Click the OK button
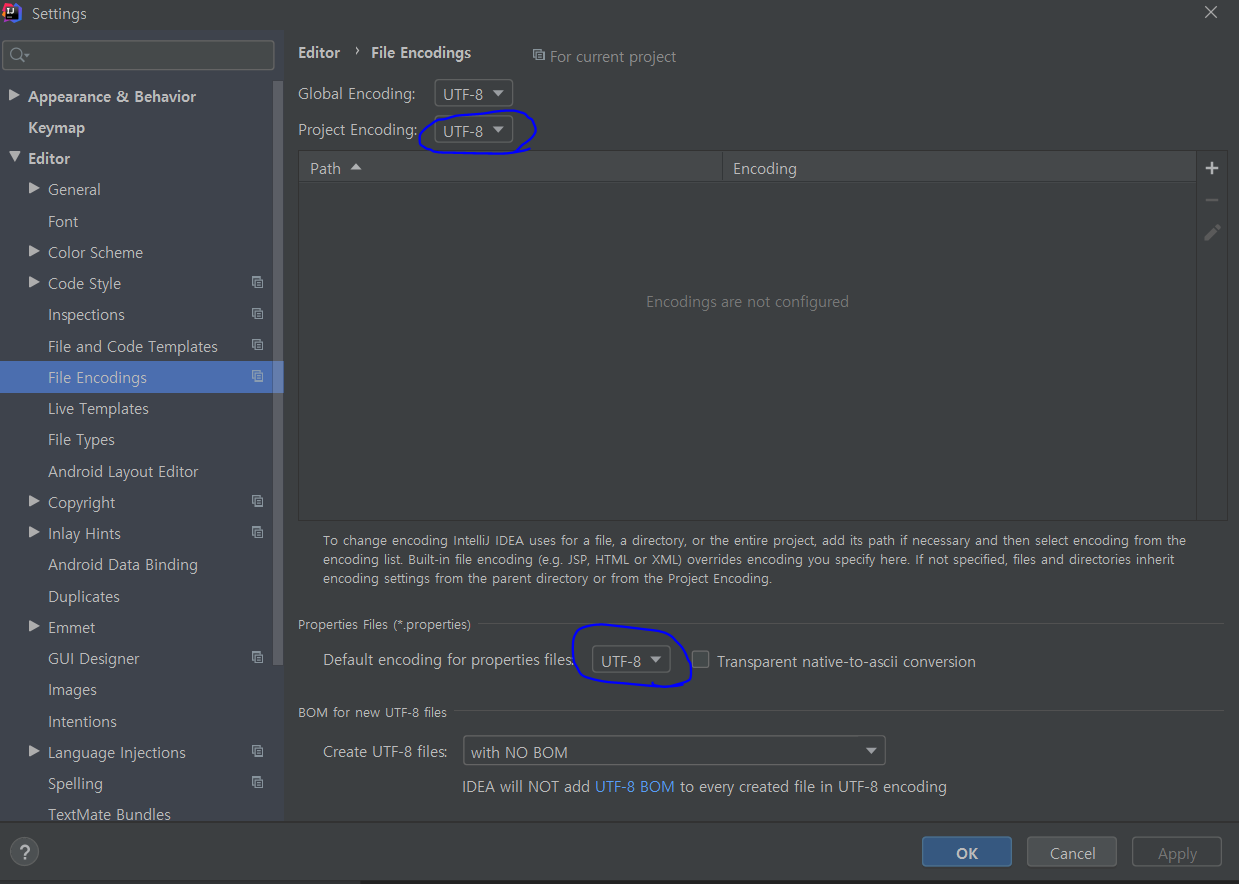 pyautogui.click(x=967, y=853)
